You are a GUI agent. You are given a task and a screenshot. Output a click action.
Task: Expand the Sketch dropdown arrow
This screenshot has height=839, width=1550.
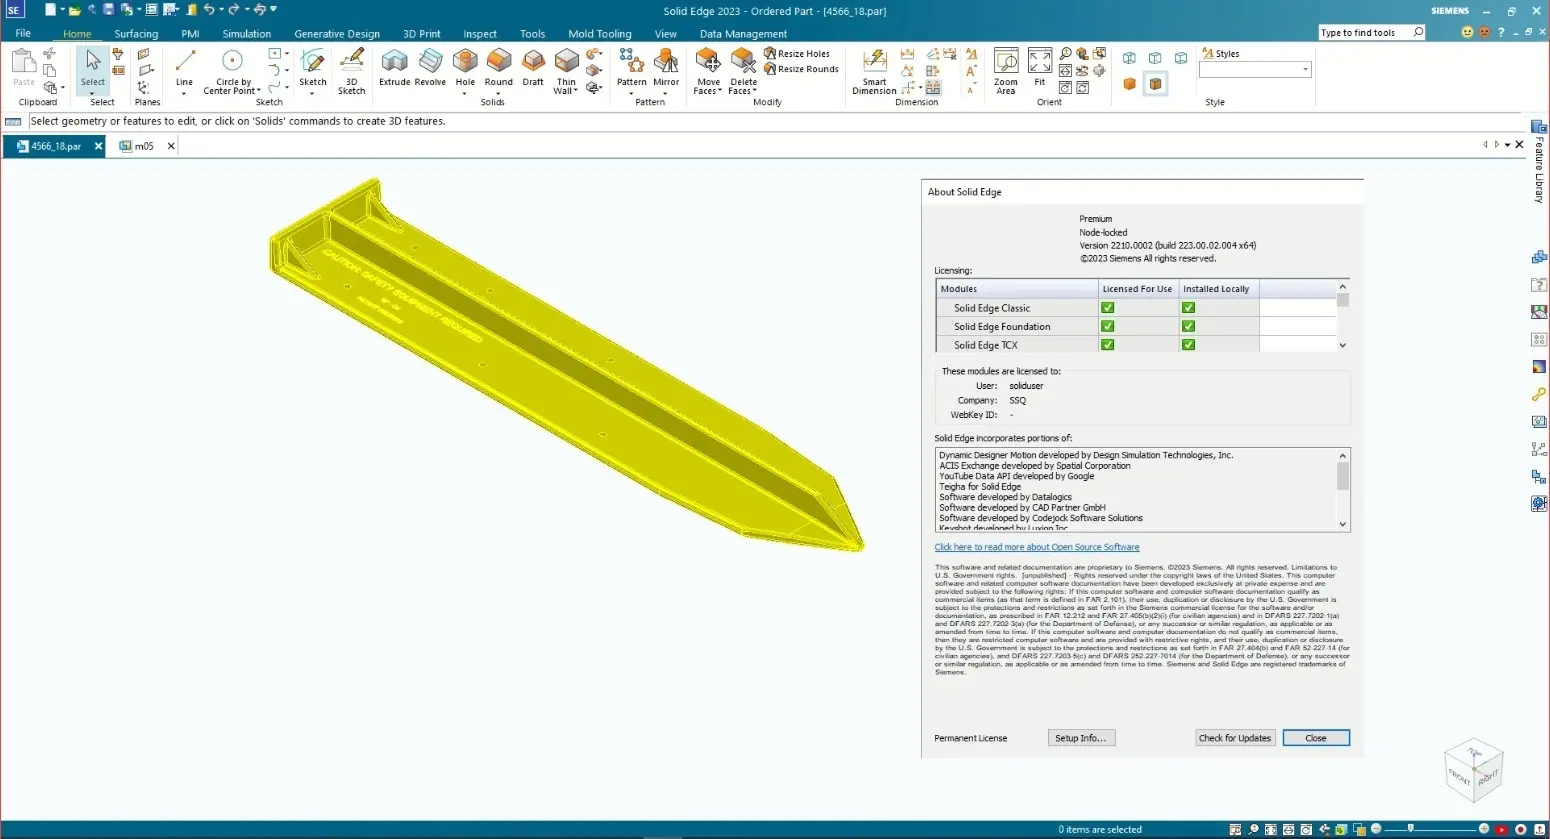313,94
